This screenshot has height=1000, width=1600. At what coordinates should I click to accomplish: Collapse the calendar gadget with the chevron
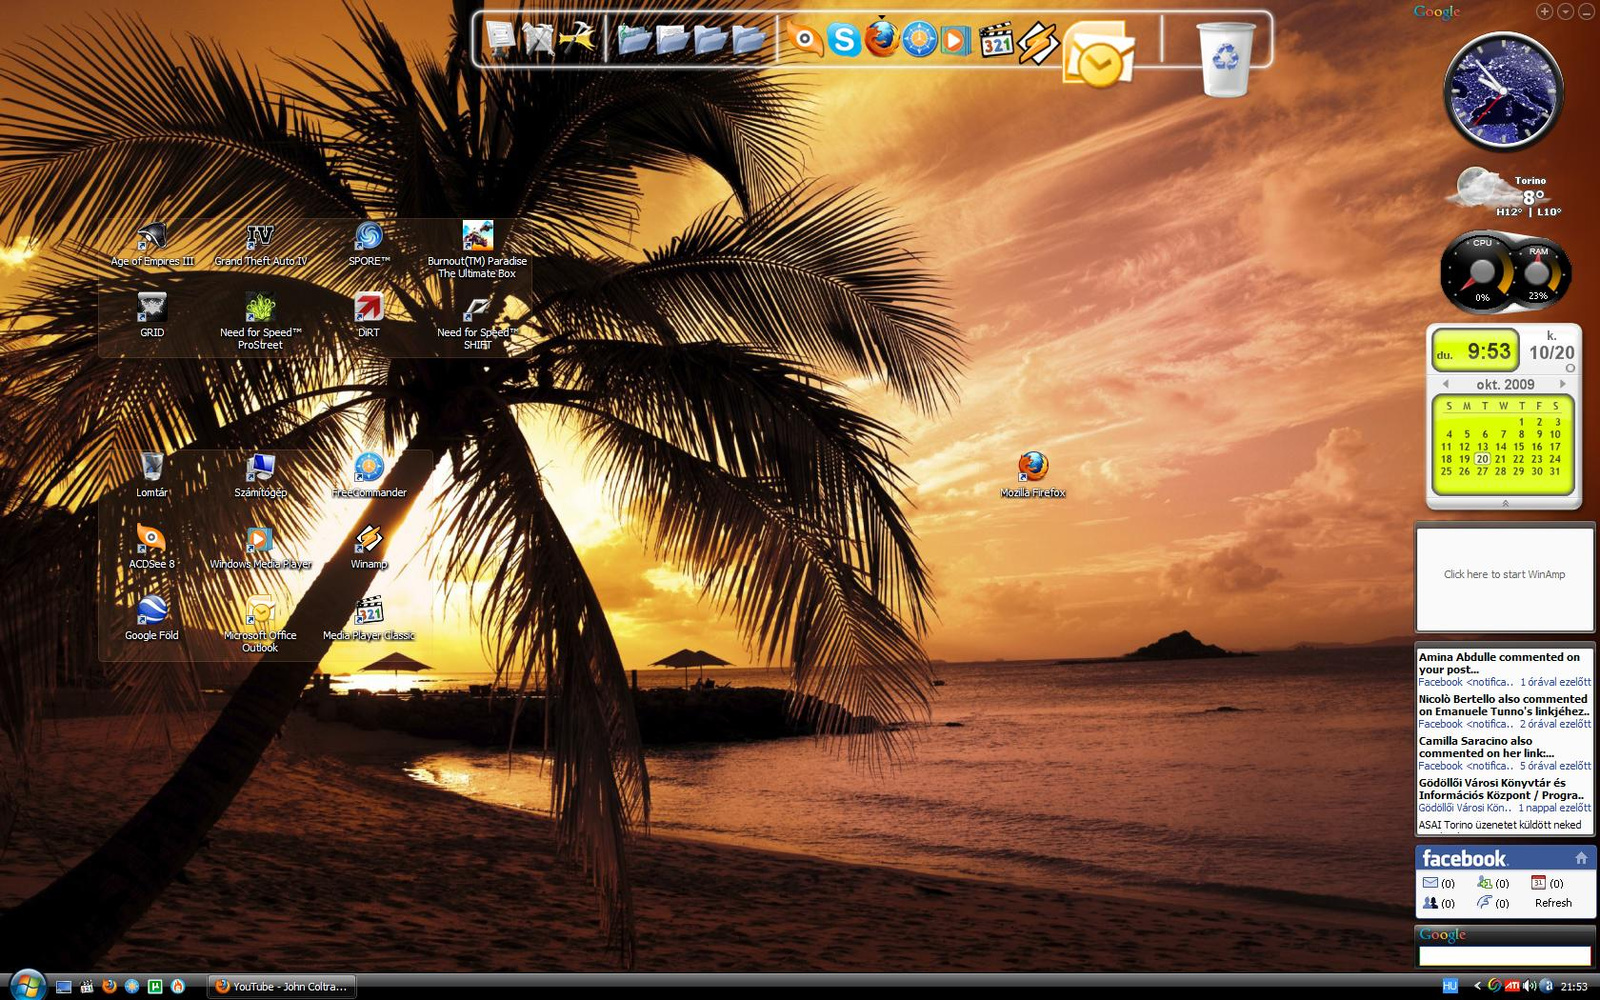click(x=1504, y=503)
